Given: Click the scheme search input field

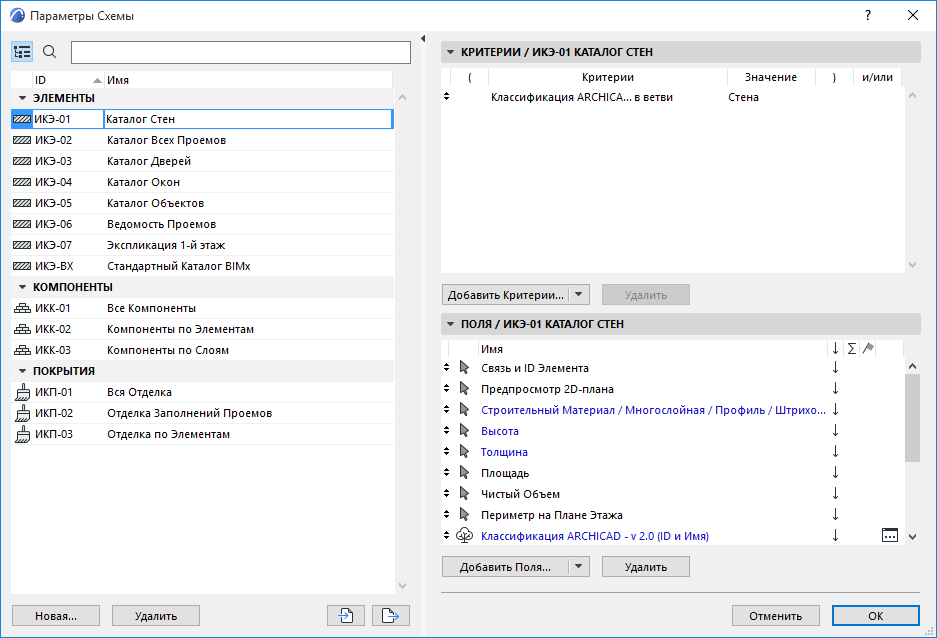Looking at the screenshot, I should click(241, 53).
